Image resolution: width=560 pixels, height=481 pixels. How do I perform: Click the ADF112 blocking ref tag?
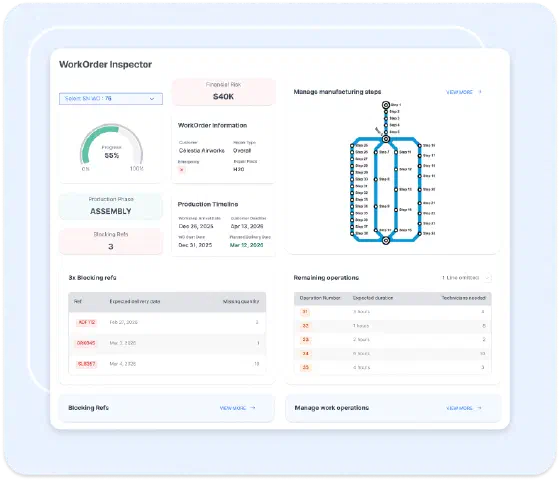86,322
